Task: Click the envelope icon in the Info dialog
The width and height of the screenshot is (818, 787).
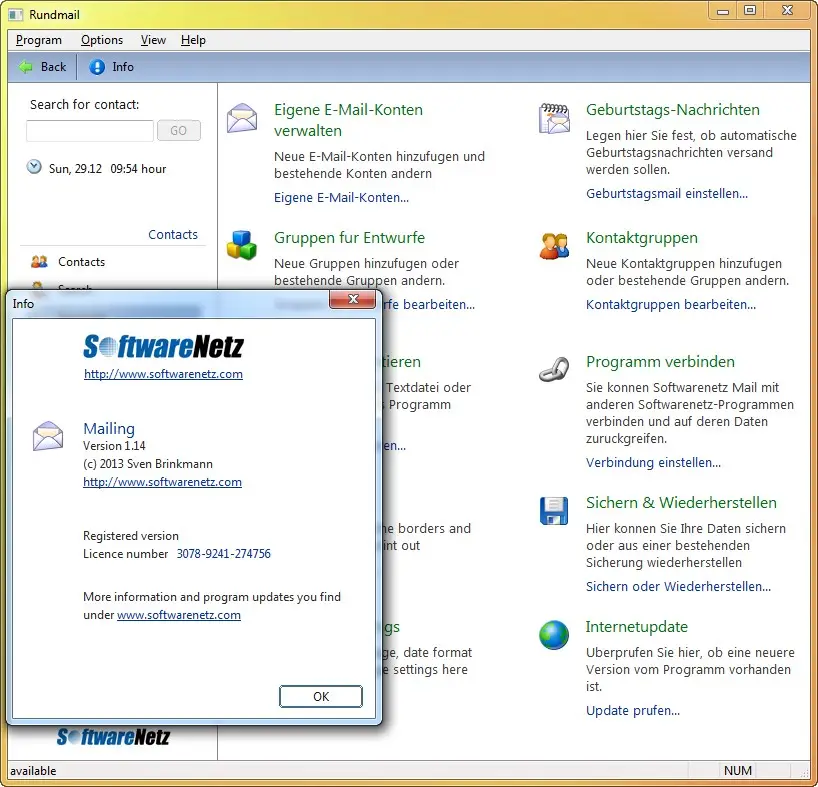Action: 48,435
